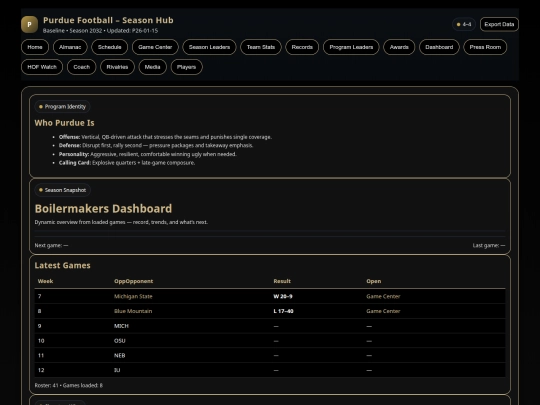Viewport: 540px width, 405px height.
Task: Click the NEB opponent cell
Action: 120,355
